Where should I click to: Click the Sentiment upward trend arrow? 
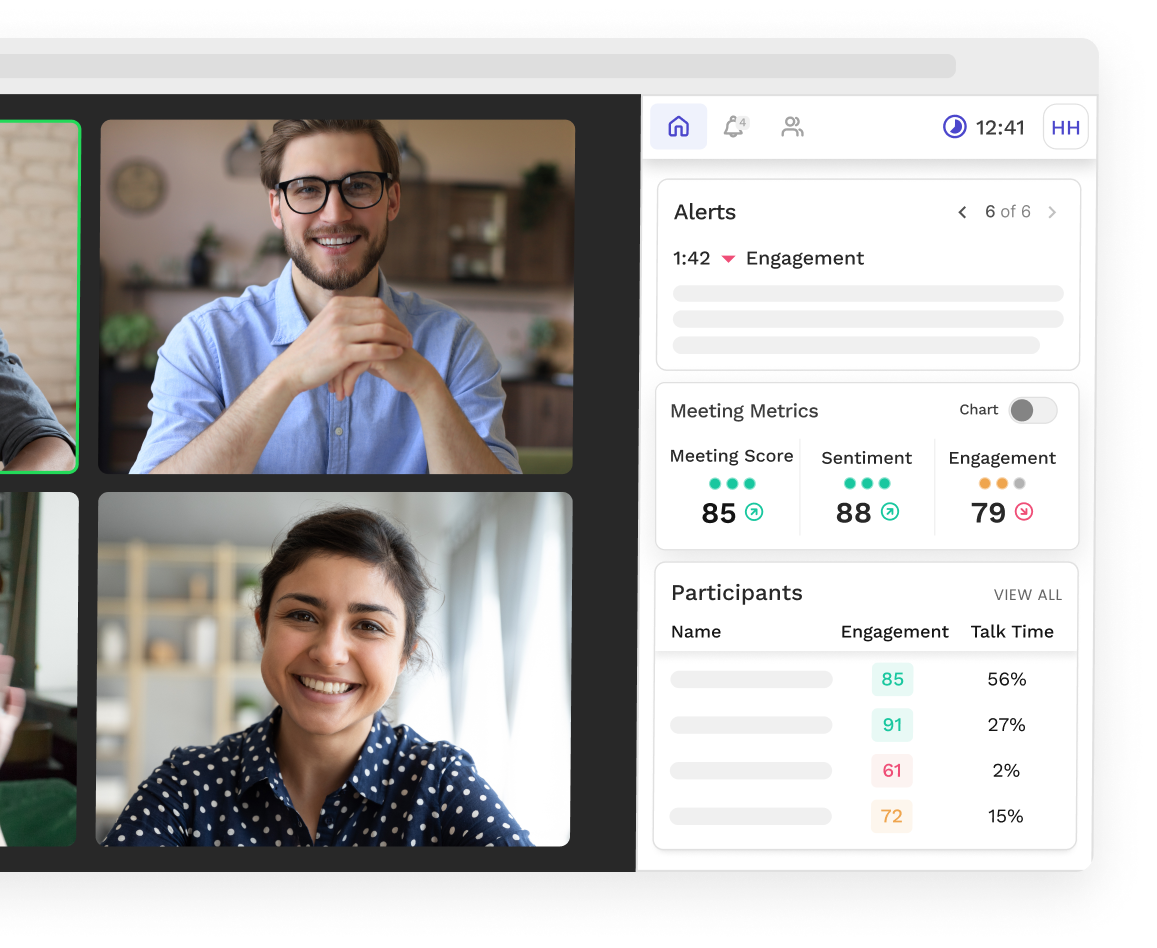click(889, 512)
